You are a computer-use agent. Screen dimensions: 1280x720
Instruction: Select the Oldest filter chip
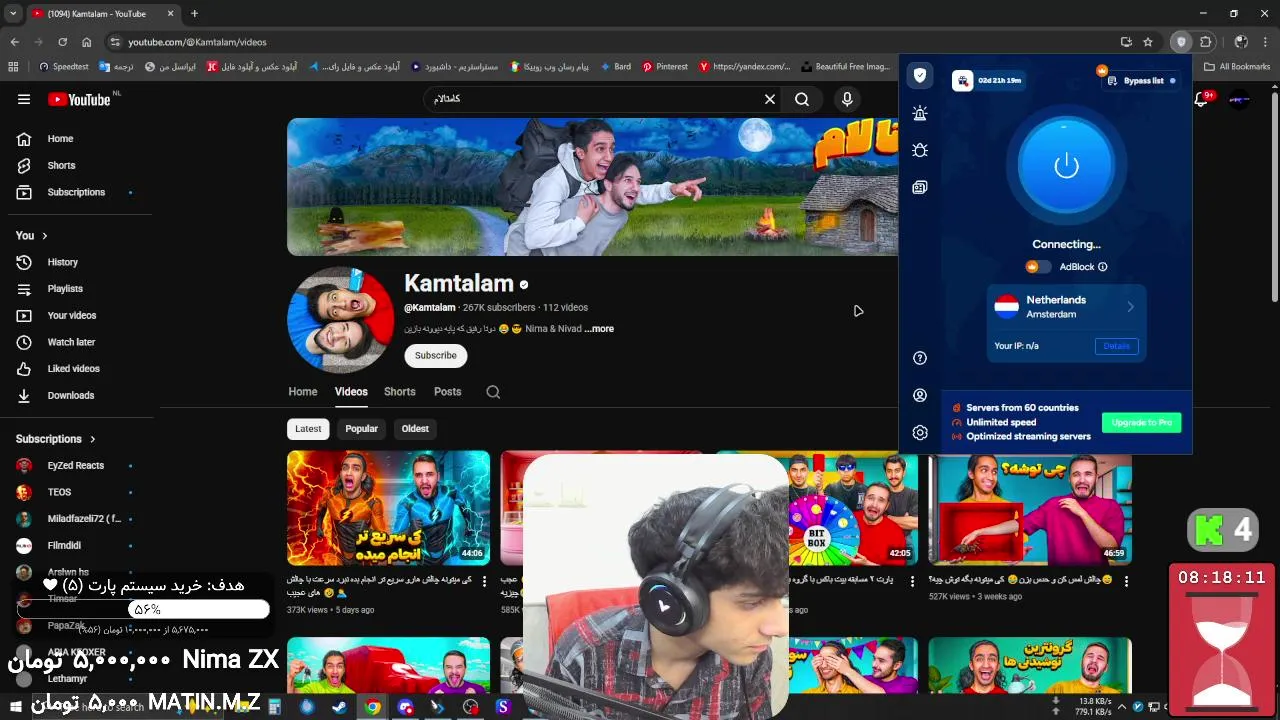[x=415, y=429]
